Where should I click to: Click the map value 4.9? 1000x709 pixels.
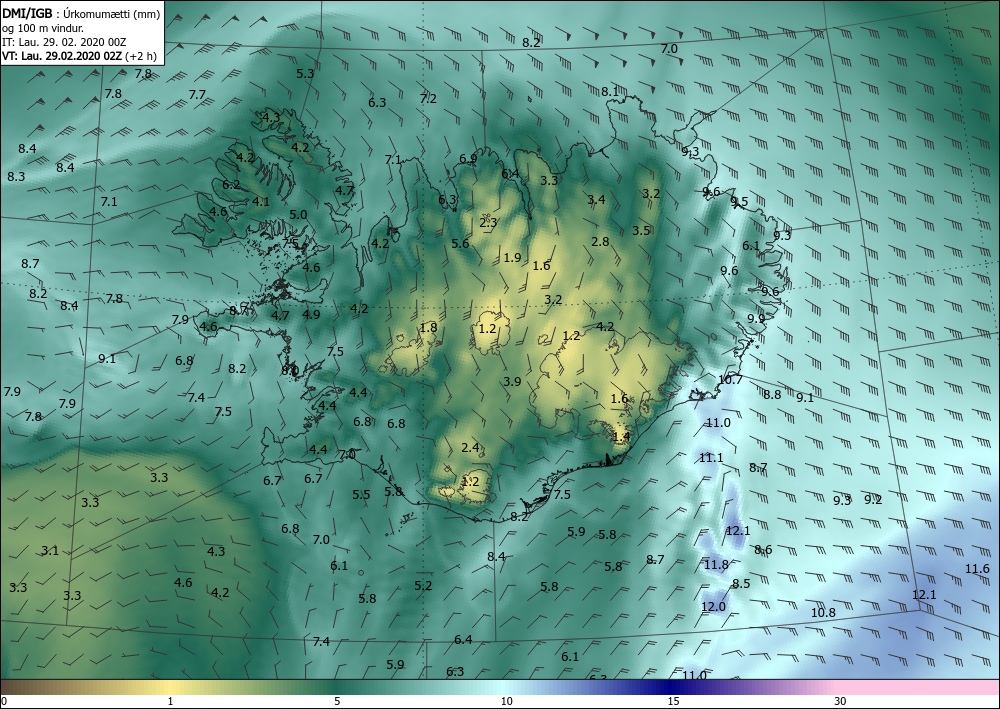point(311,314)
